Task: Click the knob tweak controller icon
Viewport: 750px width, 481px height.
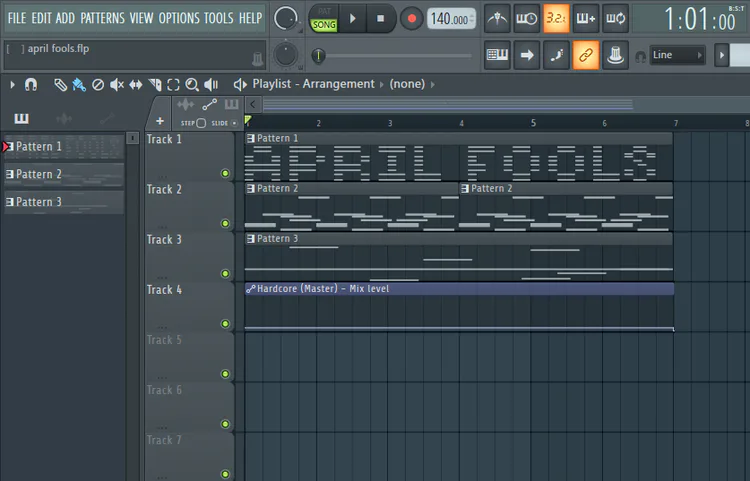Action: [x=616, y=55]
